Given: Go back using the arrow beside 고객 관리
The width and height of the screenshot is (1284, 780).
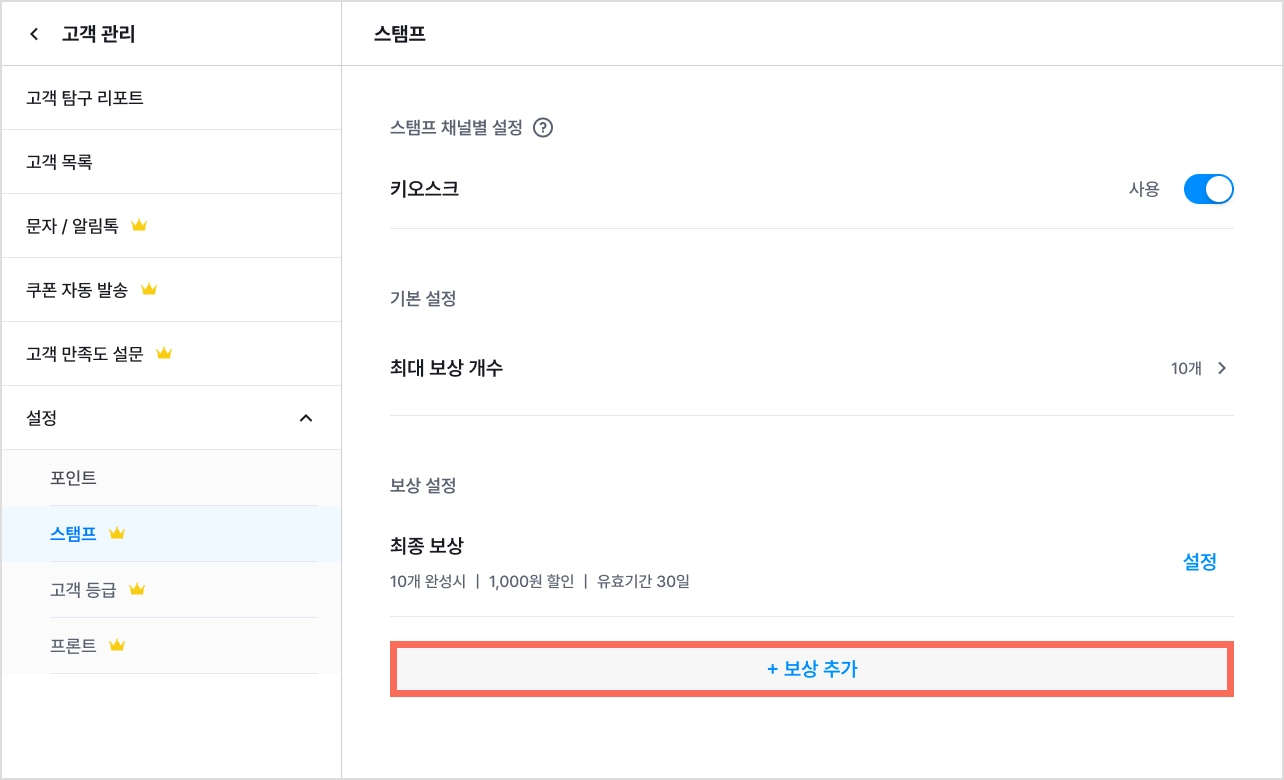Looking at the screenshot, I should [34, 35].
